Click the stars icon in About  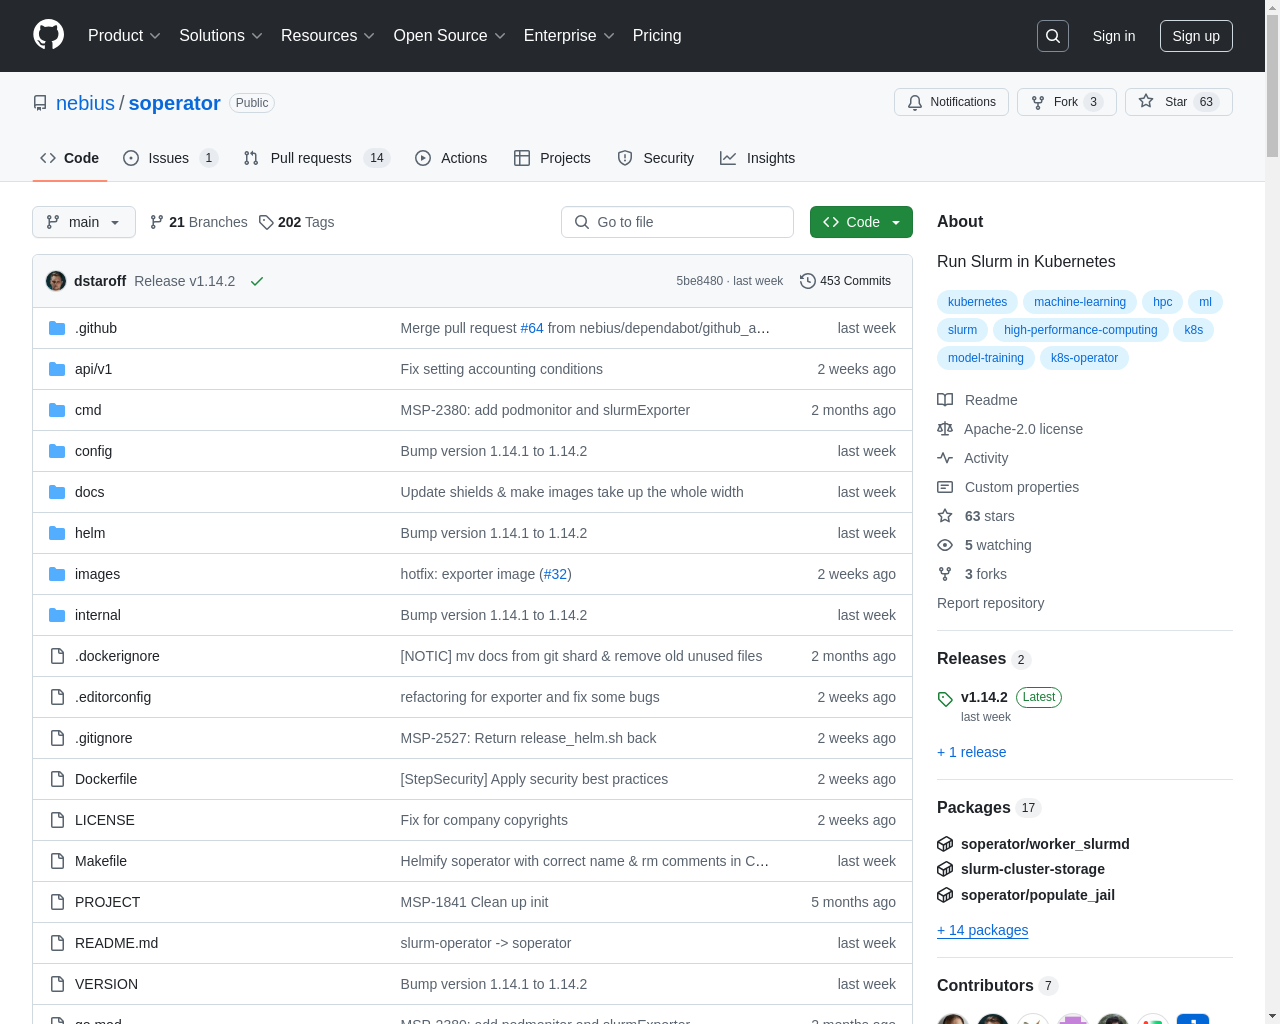tap(945, 516)
